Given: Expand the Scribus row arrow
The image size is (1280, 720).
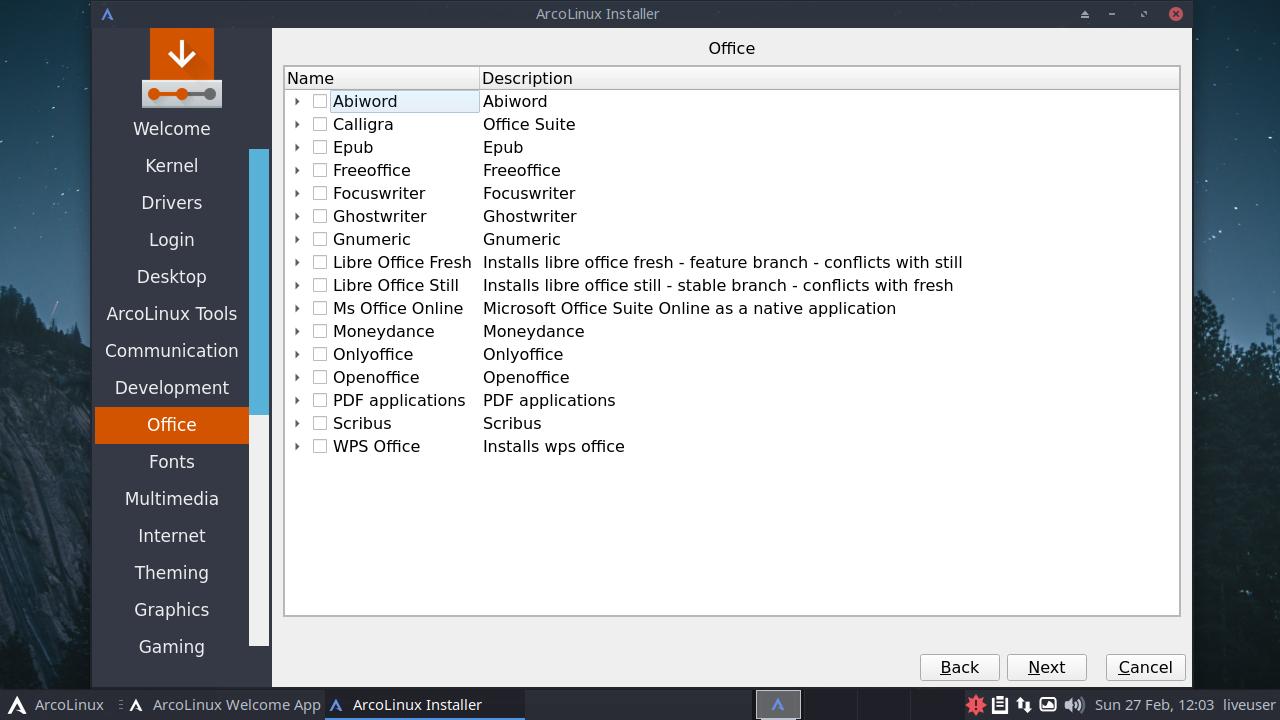Looking at the screenshot, I should [x=297, y=423].
